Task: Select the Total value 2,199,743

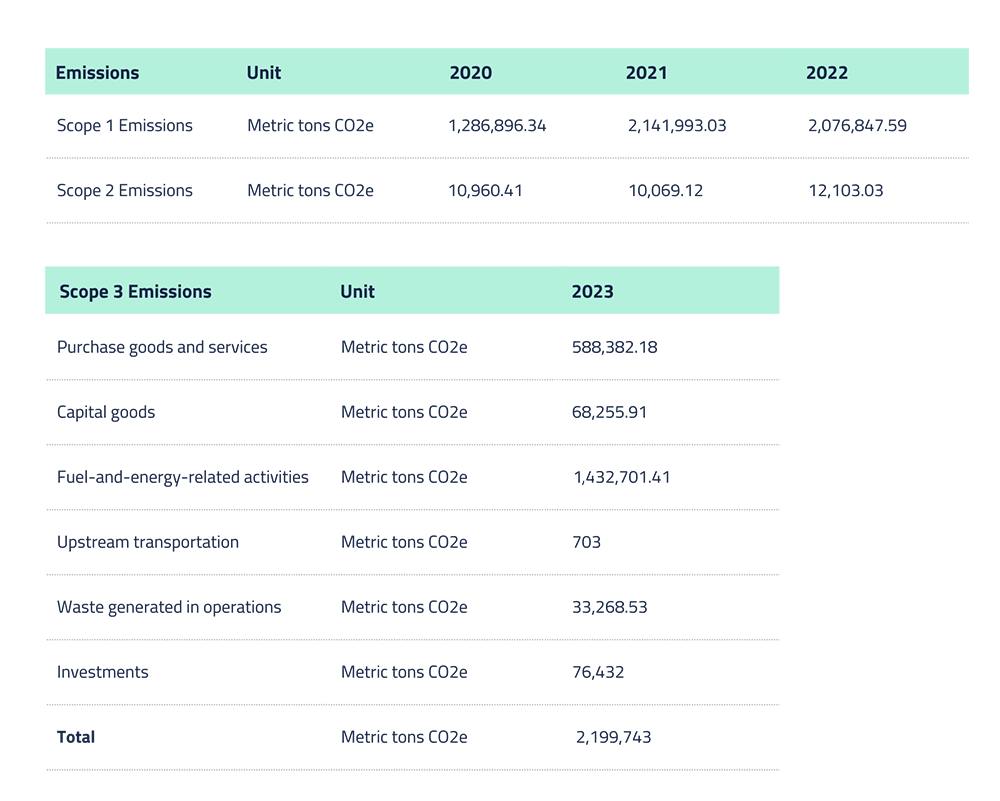Action: click(613, 738)
